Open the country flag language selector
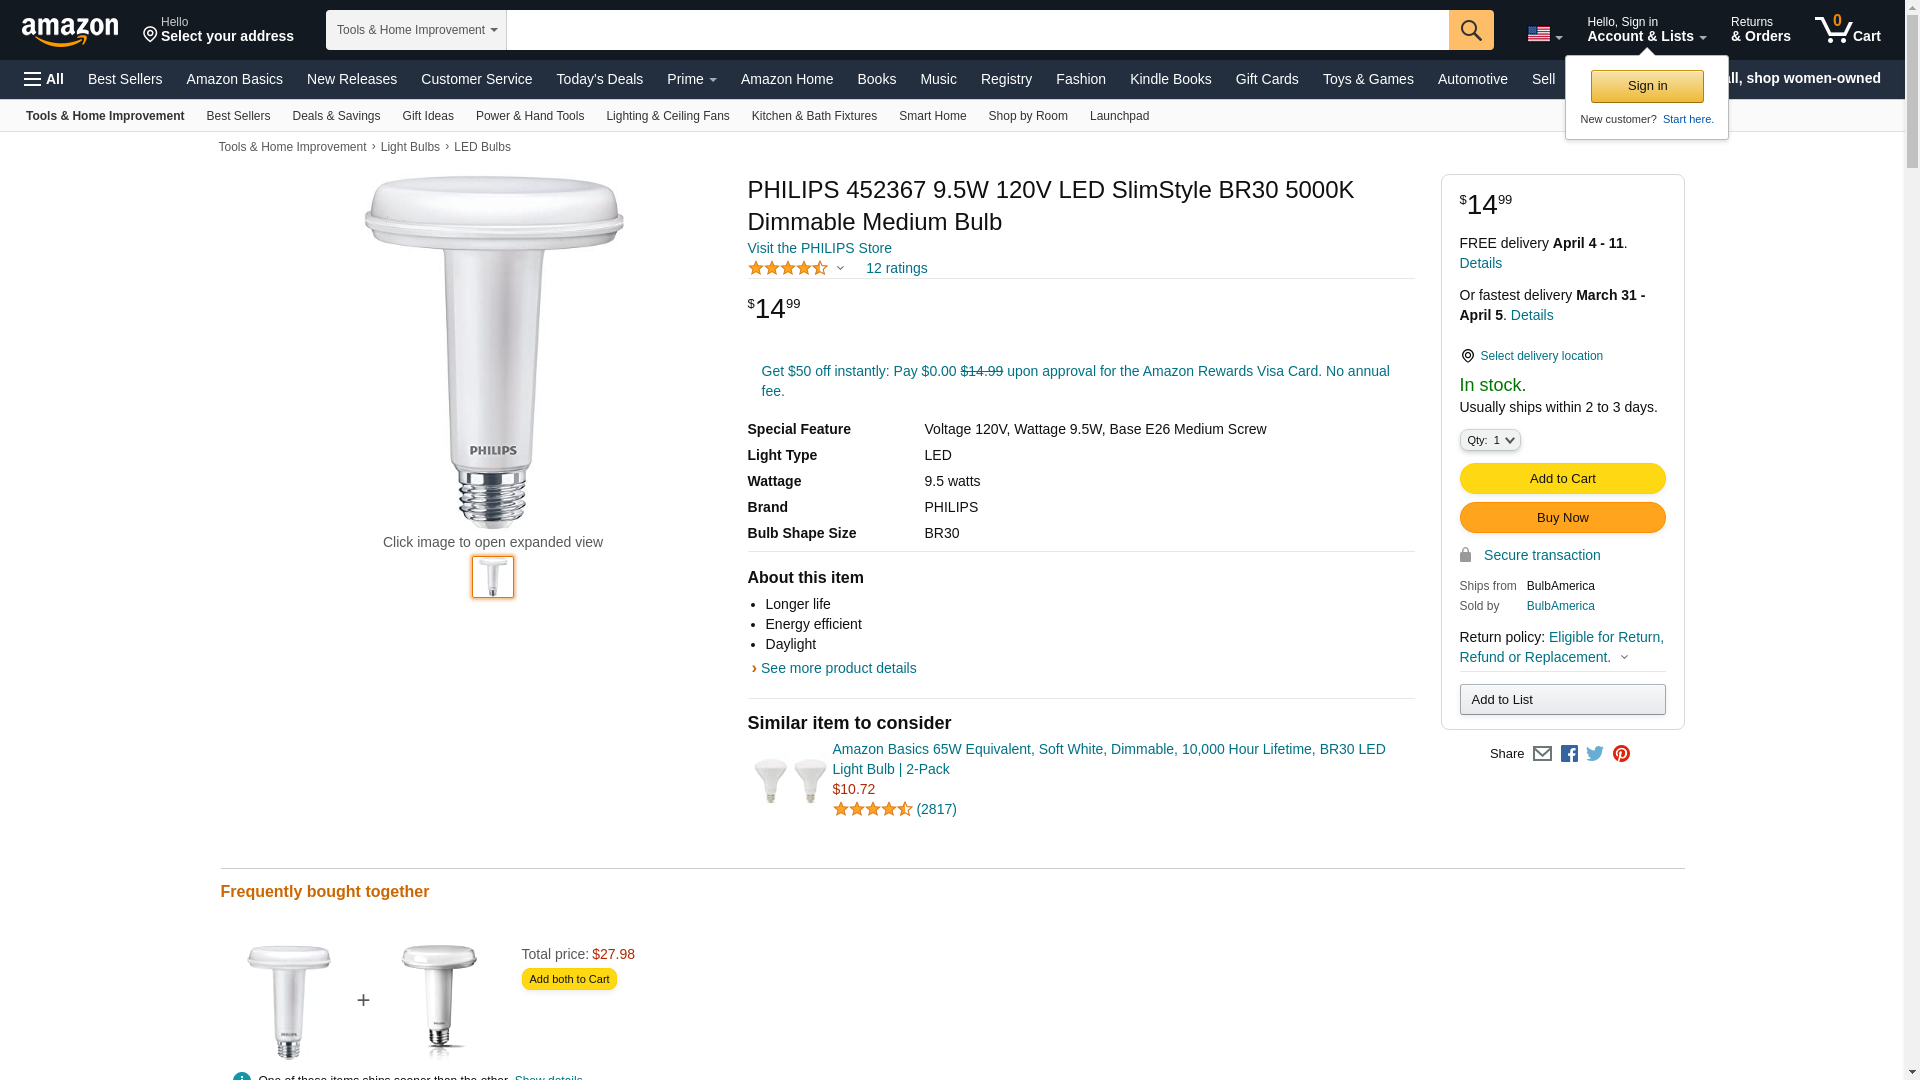This screenshot has height=1080, width=1920. tap(1544, 34)
